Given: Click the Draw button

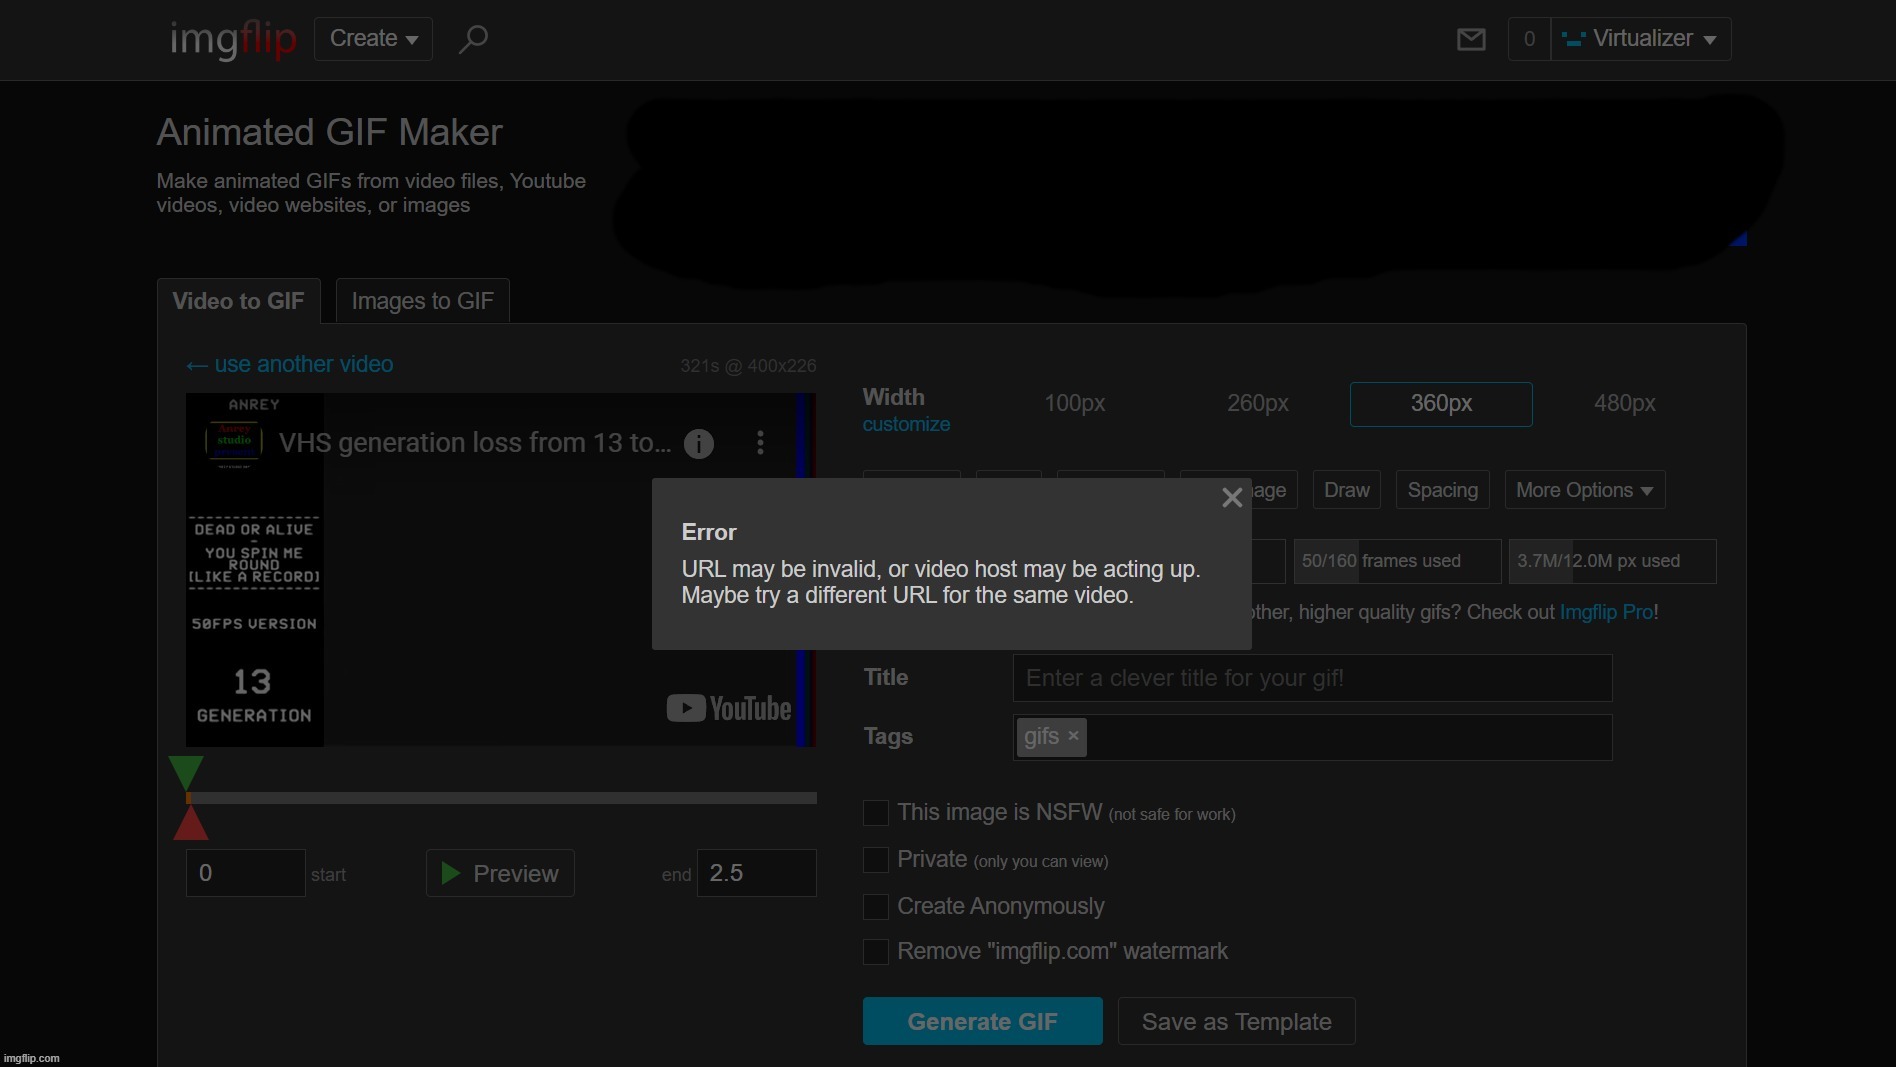Looking at the screenshot, I should click(1347, 490).
